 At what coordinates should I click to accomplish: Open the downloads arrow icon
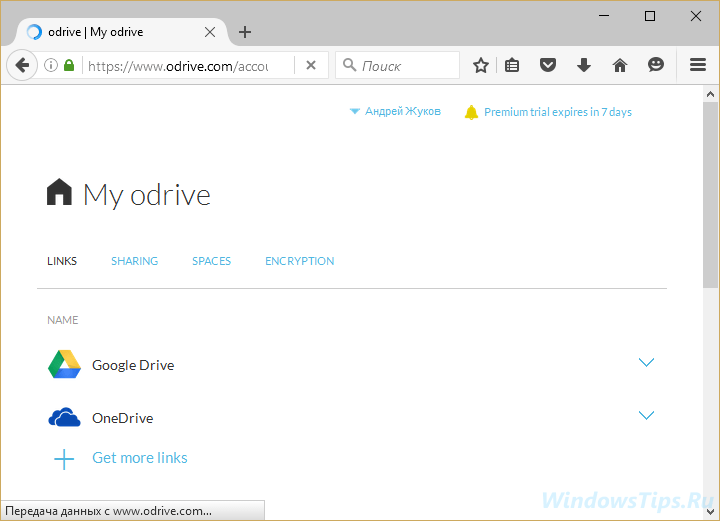(x=584, y=66)
